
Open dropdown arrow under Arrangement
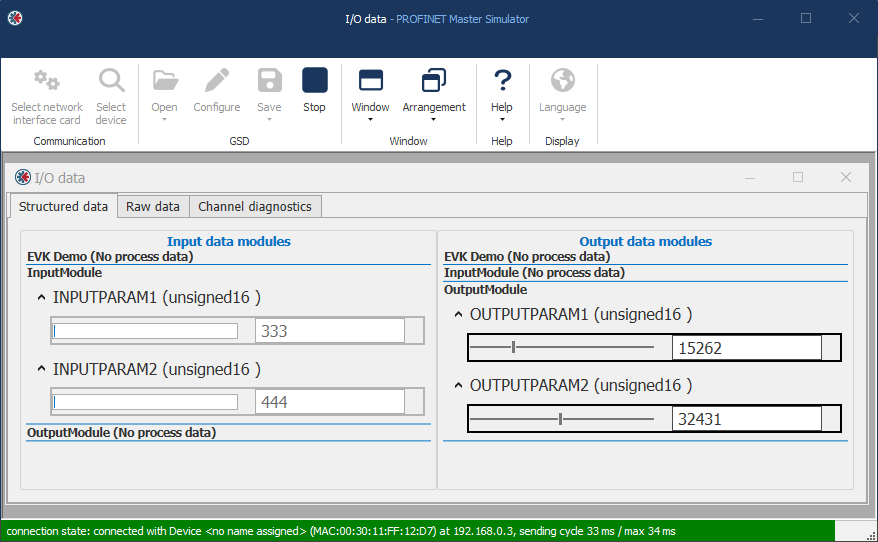pyautogui.click(x=433, y=119)
